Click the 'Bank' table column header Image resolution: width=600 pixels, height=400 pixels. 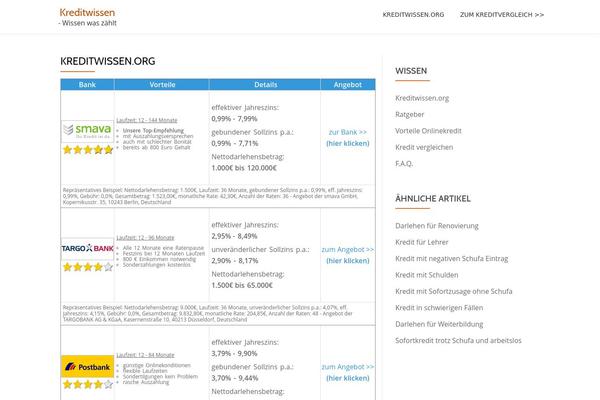click(87, 85)
